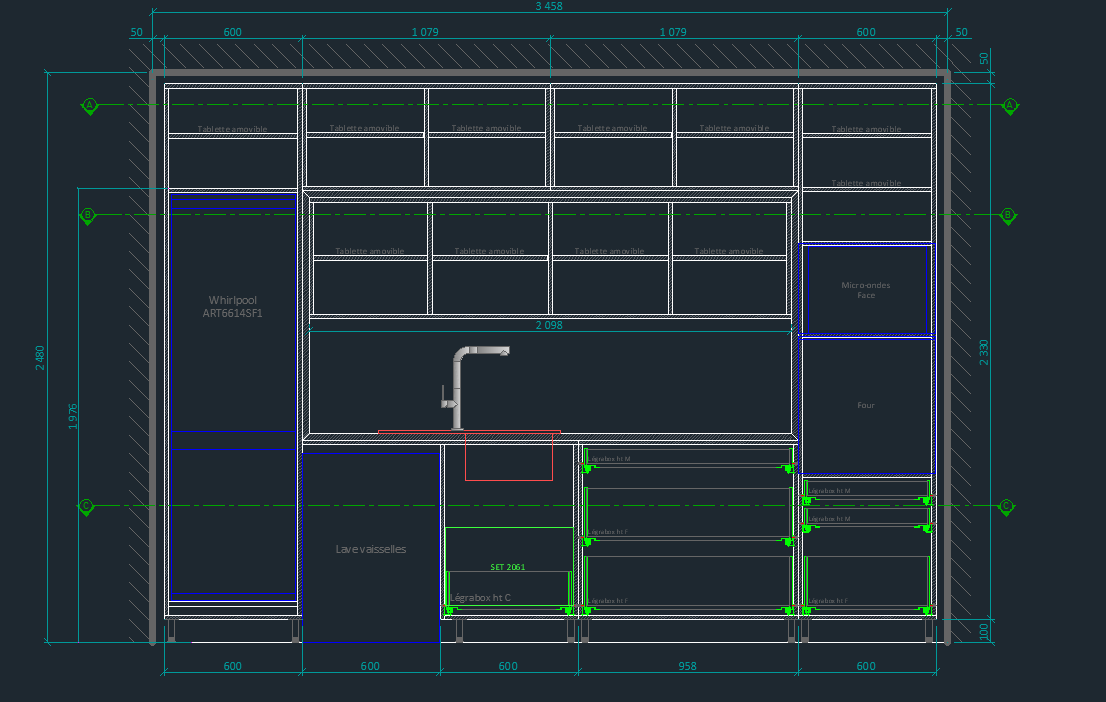The image size is (1106, 702).
Task: Select the left section marker B
Action: tap(88, 215)
